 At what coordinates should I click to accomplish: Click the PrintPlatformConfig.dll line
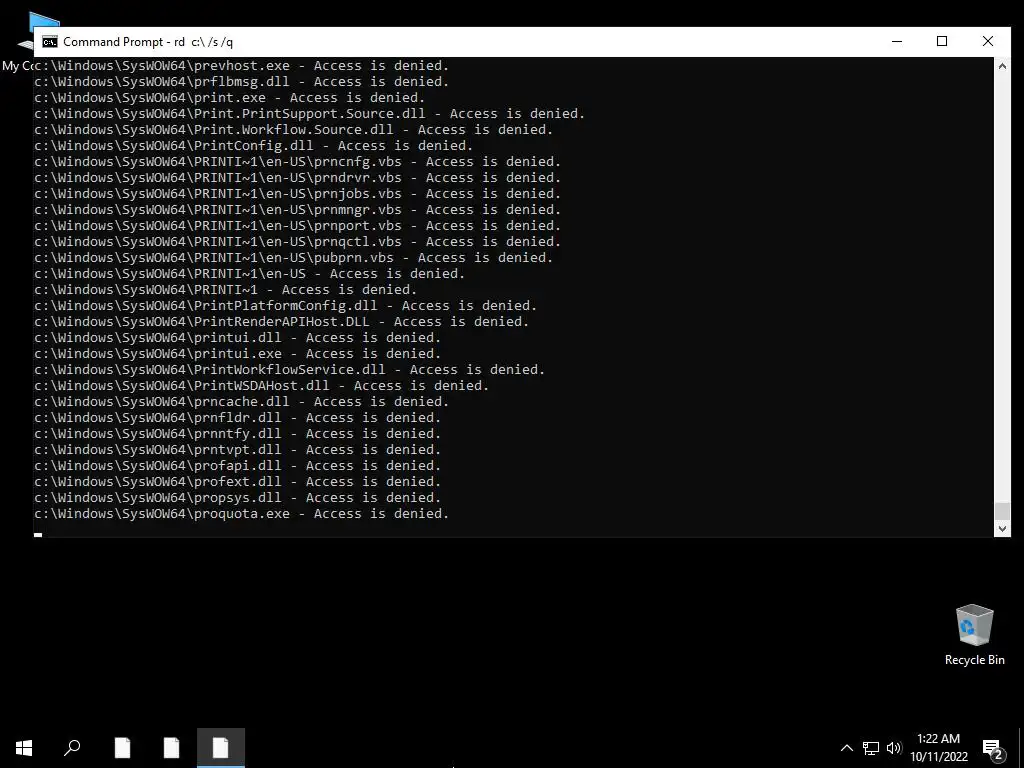pos(285,306)
